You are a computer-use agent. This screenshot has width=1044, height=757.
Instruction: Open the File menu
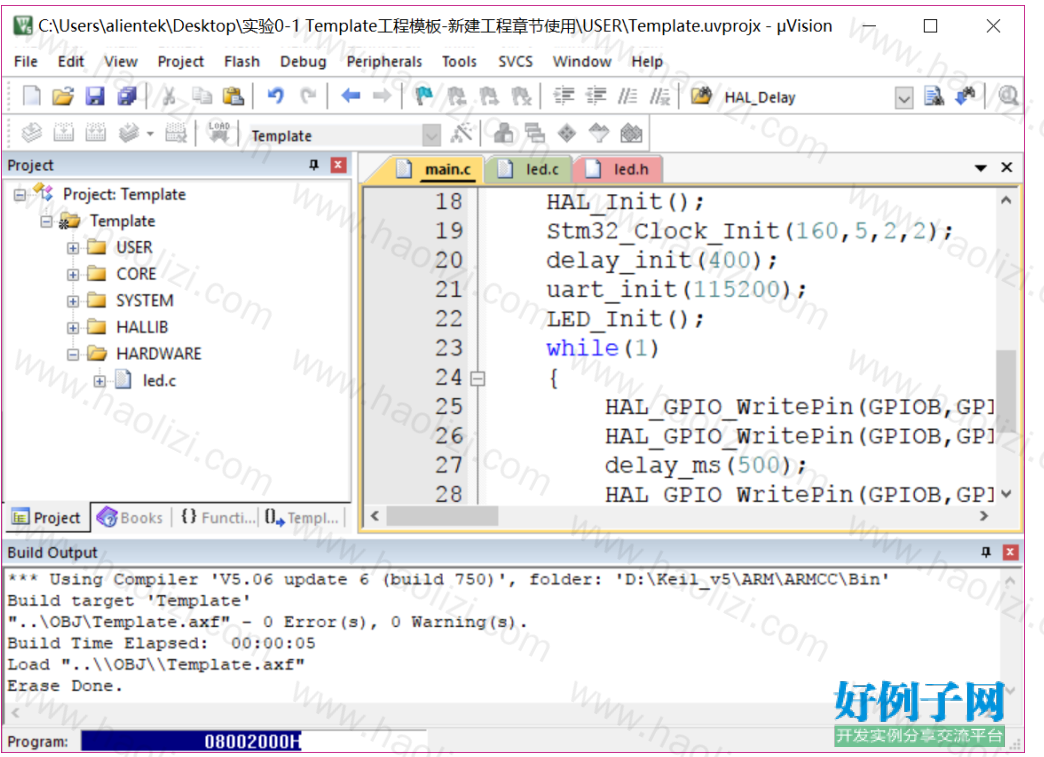pyautogui.click(x=26, y=61)
